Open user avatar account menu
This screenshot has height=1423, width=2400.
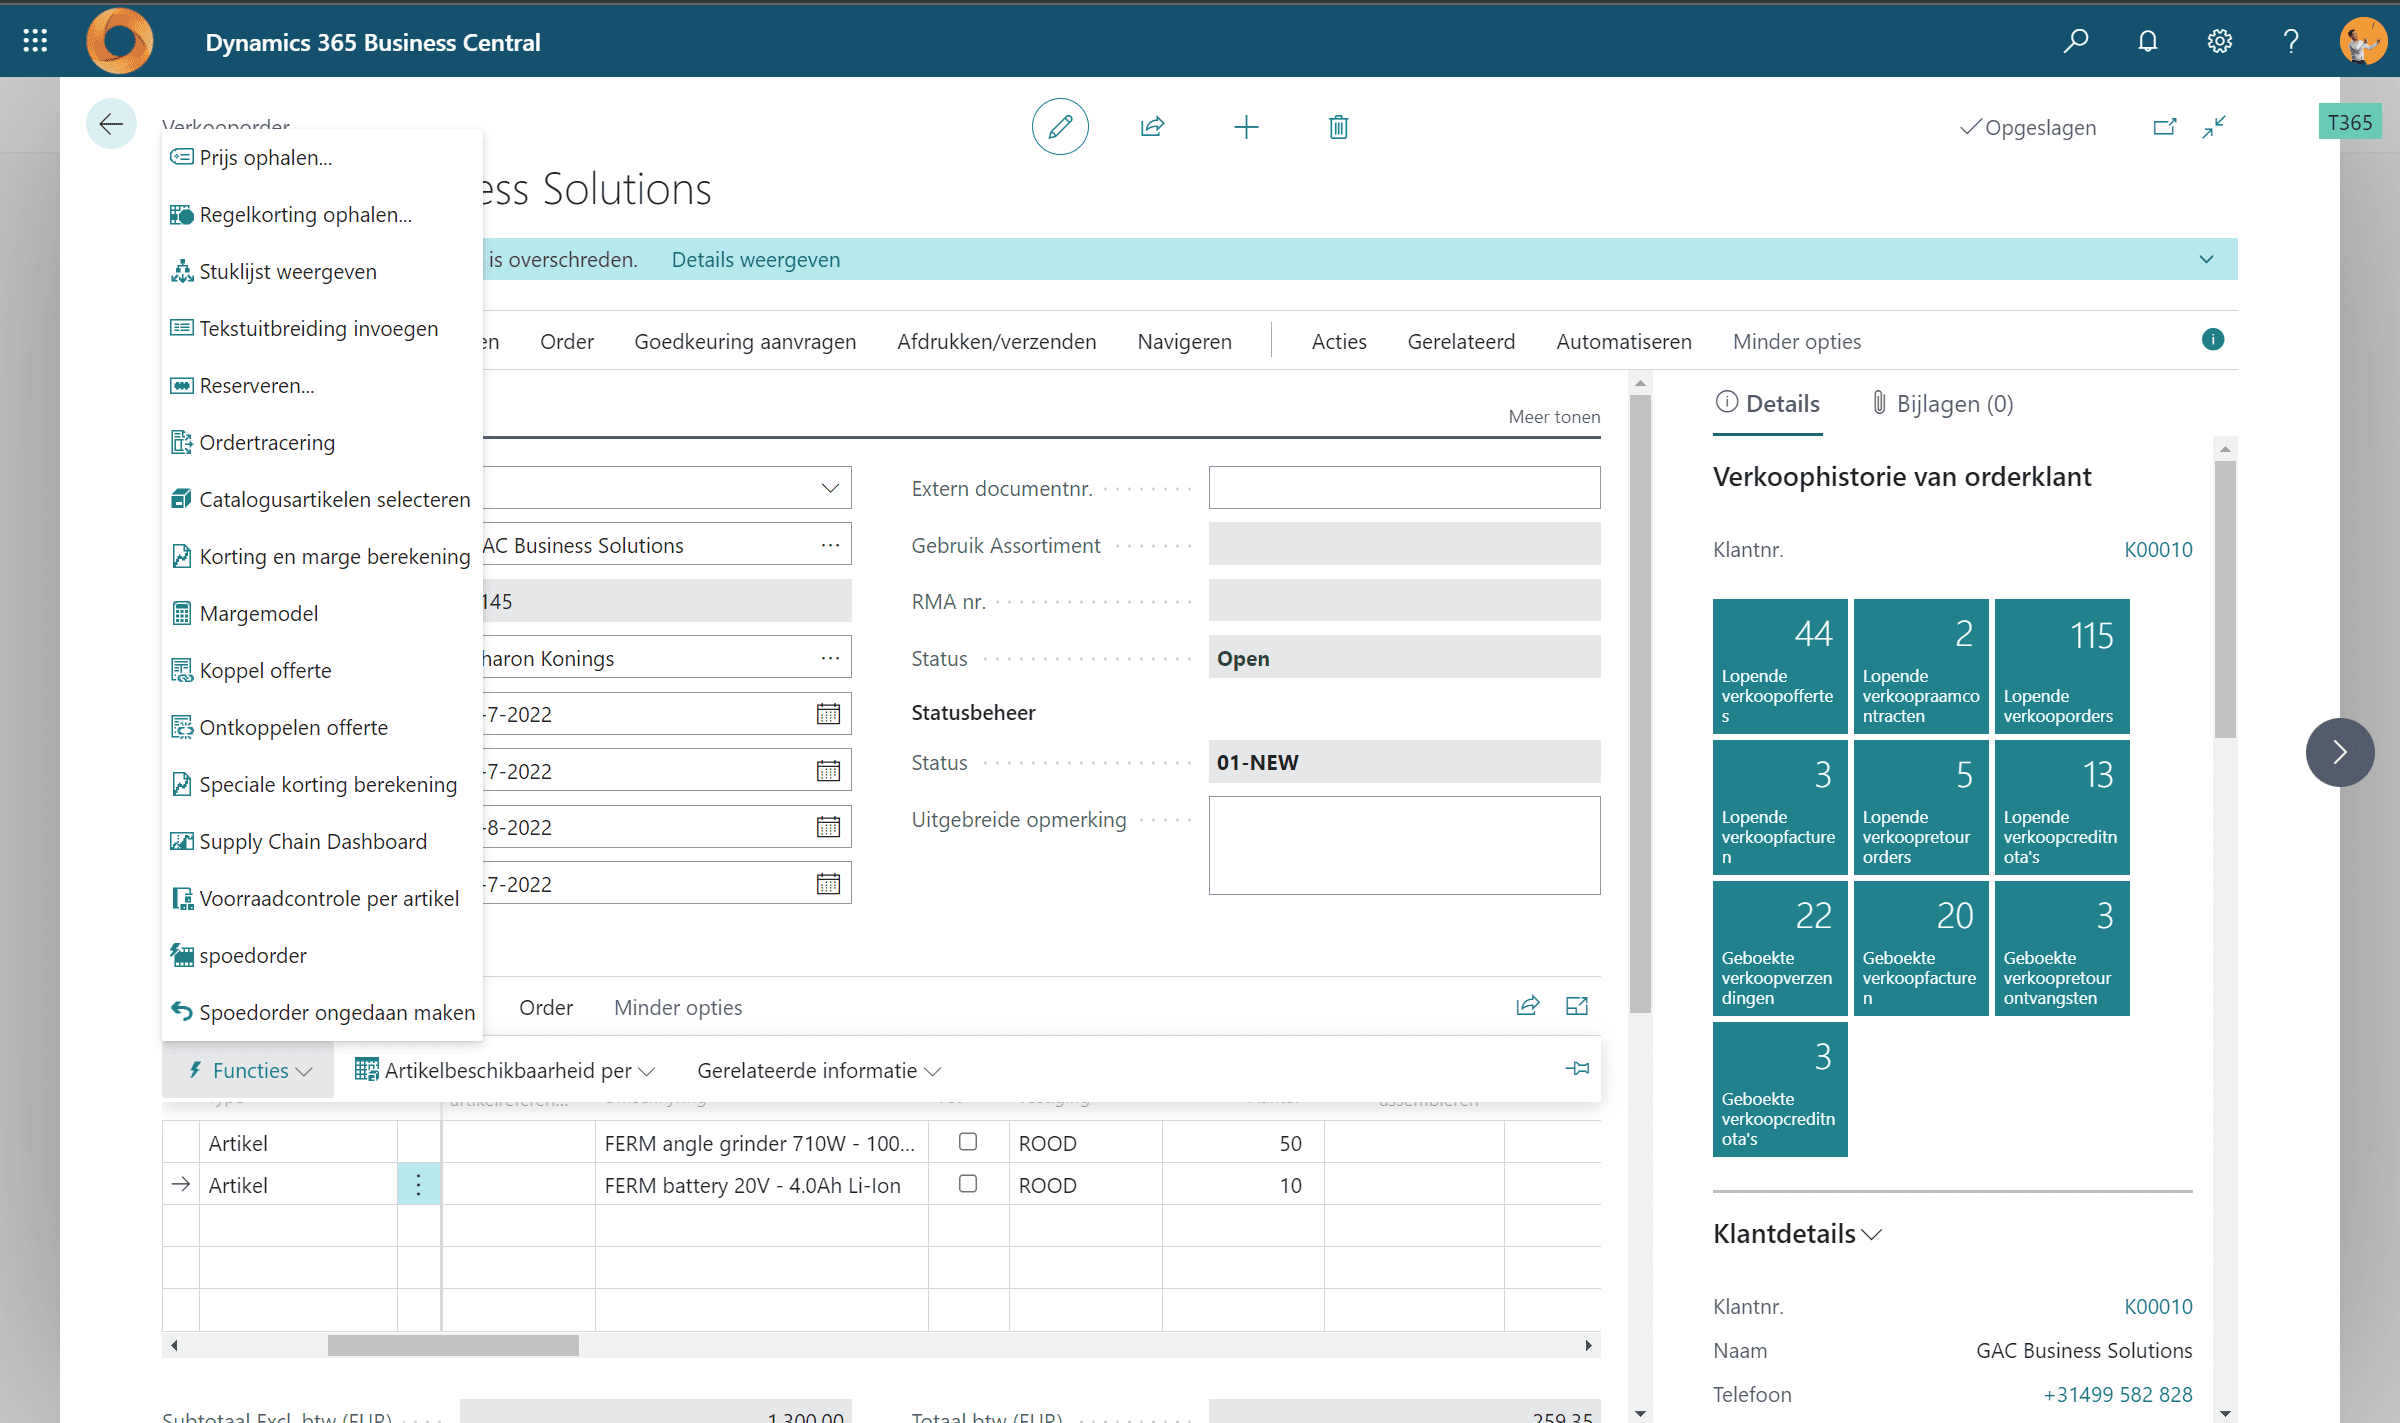tap(2363, 41)
